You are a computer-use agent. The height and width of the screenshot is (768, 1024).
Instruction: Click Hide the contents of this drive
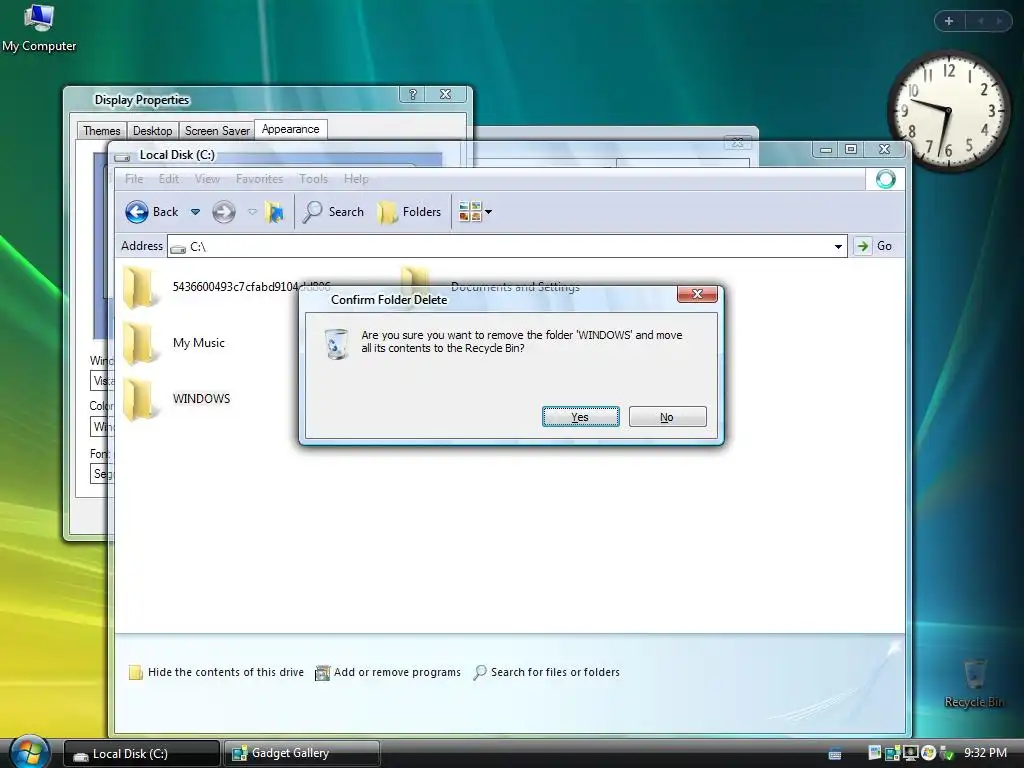click(x=216, y=672)
